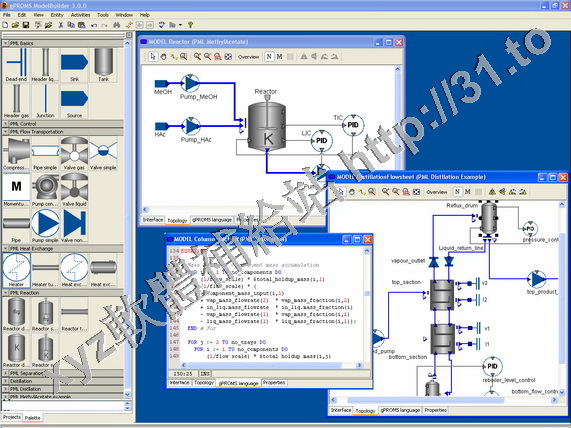This screenshot has height=428, width=571.
Task: Select the Dead end unit in the palette
Action: [x=16, y=65]
